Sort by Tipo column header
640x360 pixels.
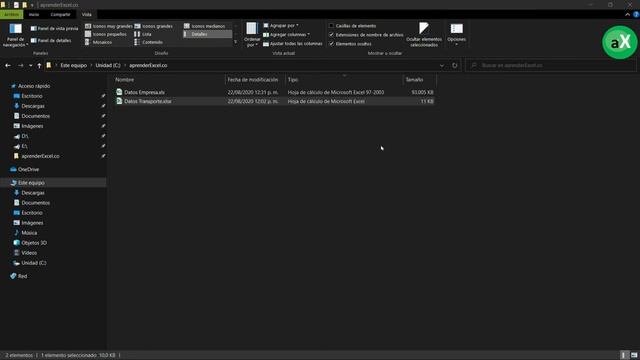coord(344,80)
